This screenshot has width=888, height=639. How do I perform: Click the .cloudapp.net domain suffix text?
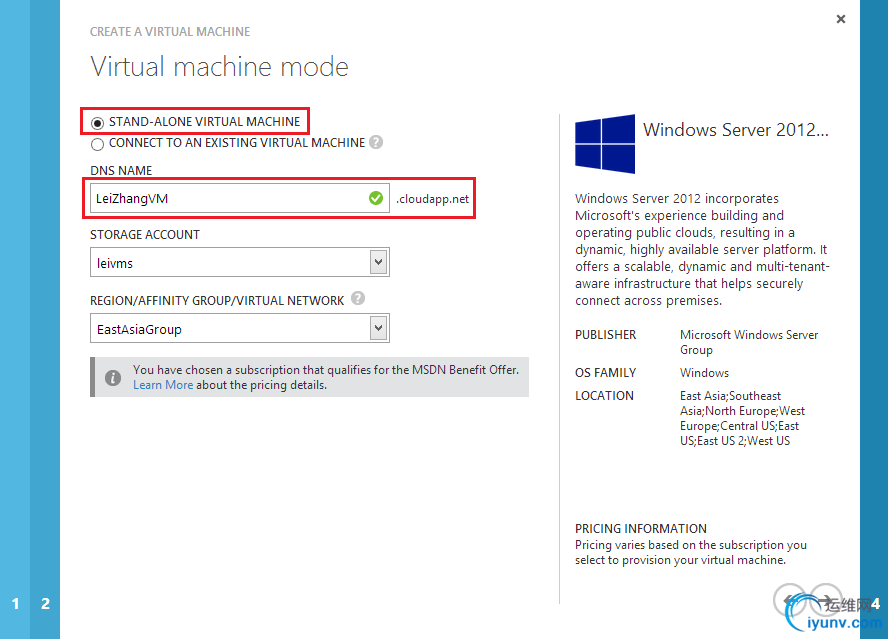pos(433,199)
